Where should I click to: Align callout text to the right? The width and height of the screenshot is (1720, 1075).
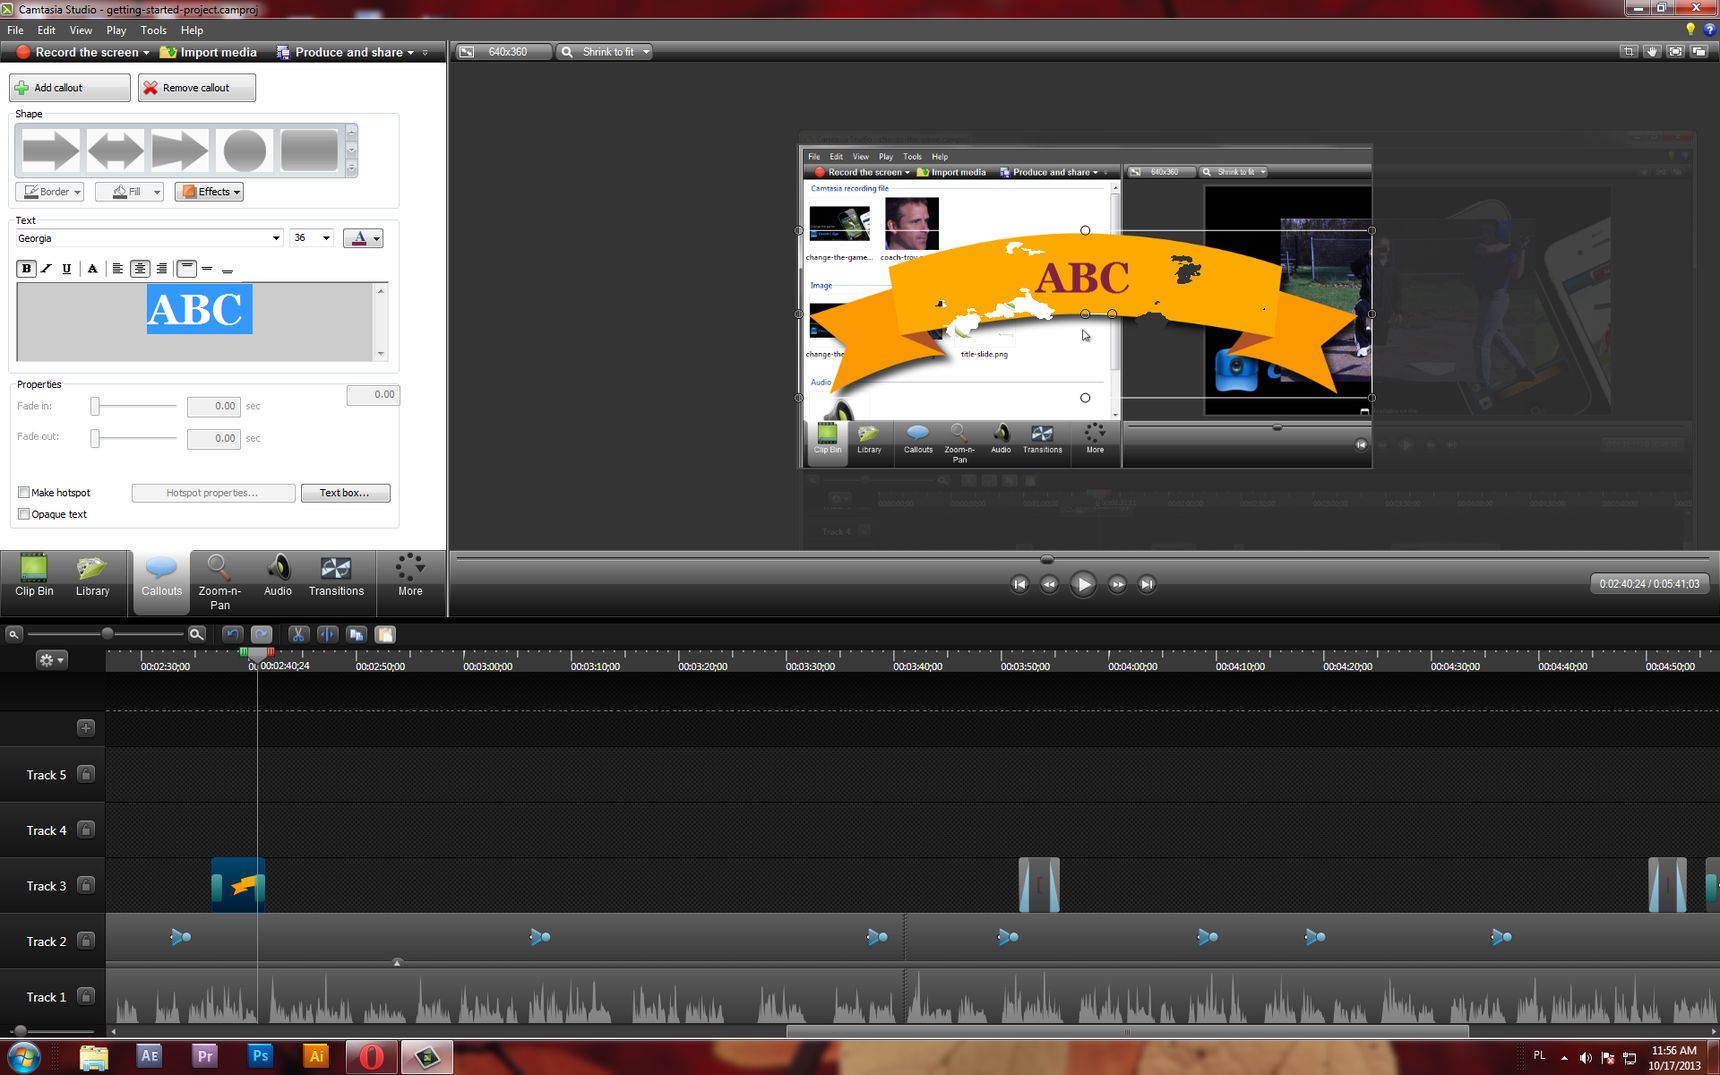point(161,268)
